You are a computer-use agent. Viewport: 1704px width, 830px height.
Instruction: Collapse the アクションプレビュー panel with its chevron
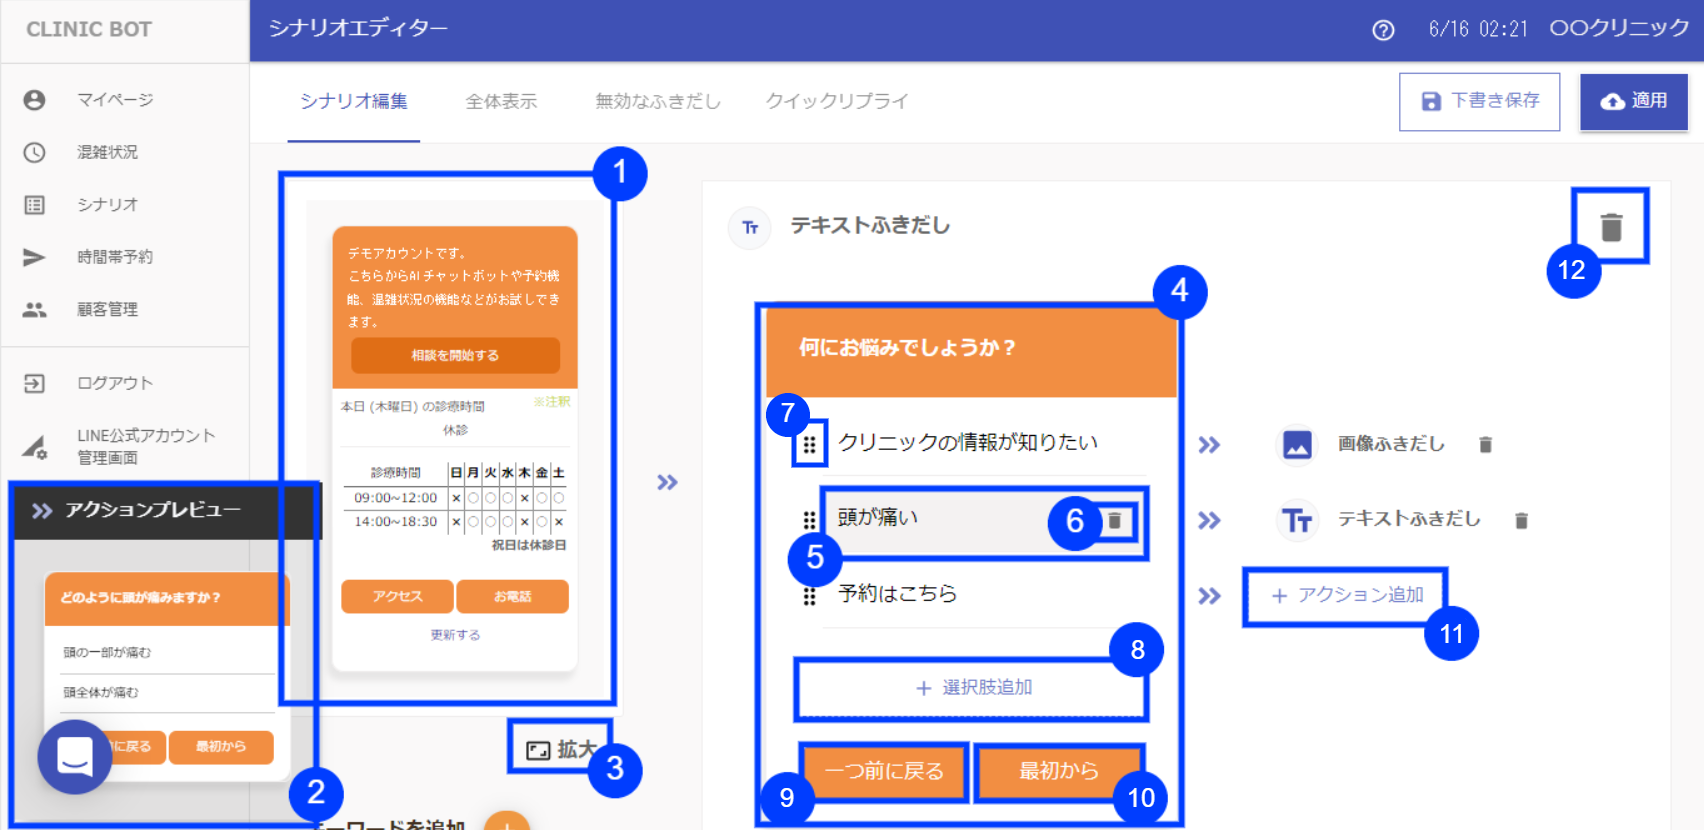41,511
